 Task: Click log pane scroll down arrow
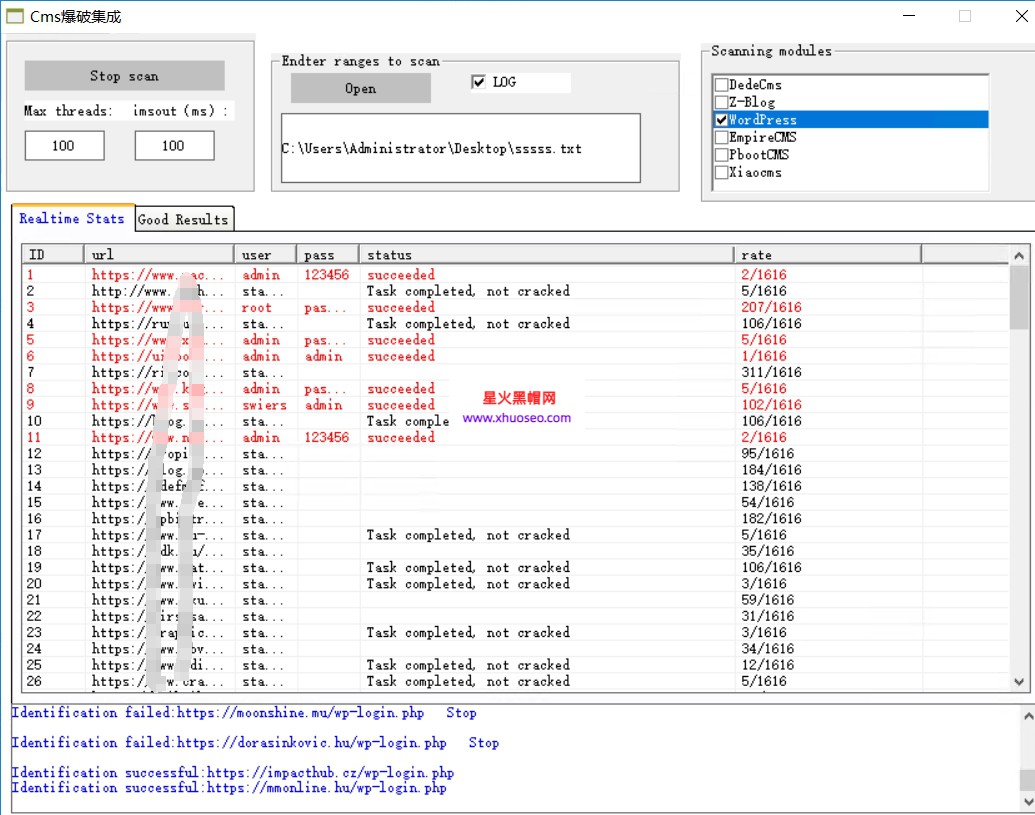1028,801
